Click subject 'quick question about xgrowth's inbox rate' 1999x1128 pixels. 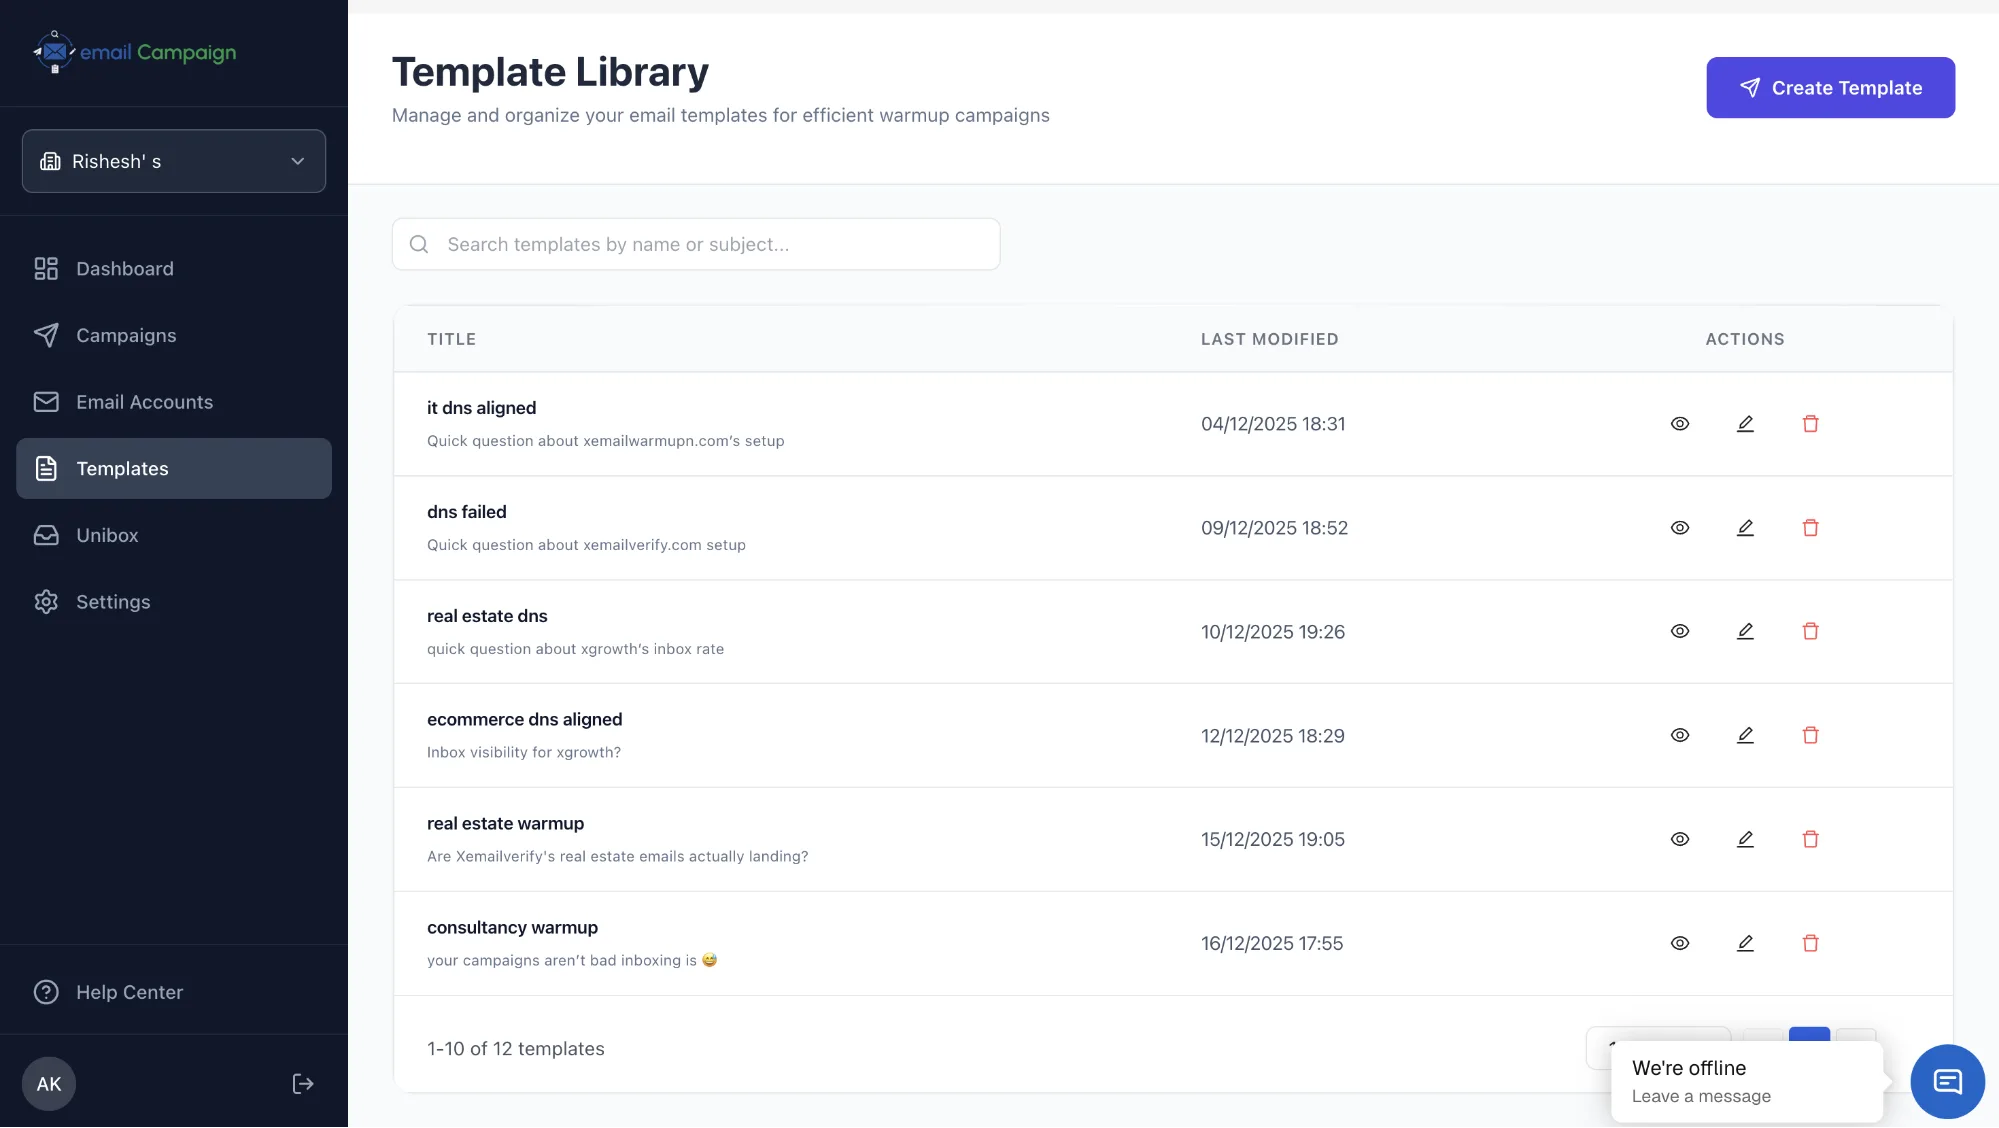pos(575,649)
